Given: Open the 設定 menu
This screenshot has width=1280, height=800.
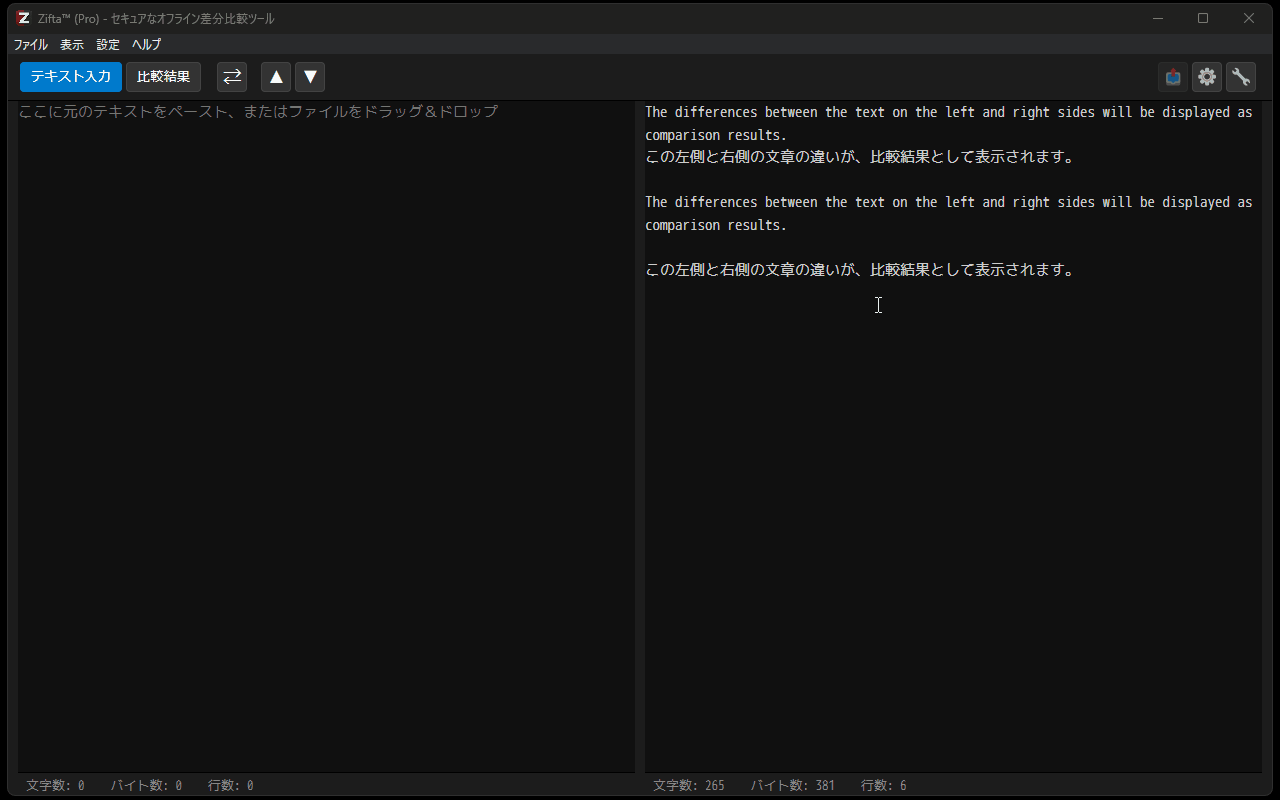Looking at the screenshot, I should point(107,44).
